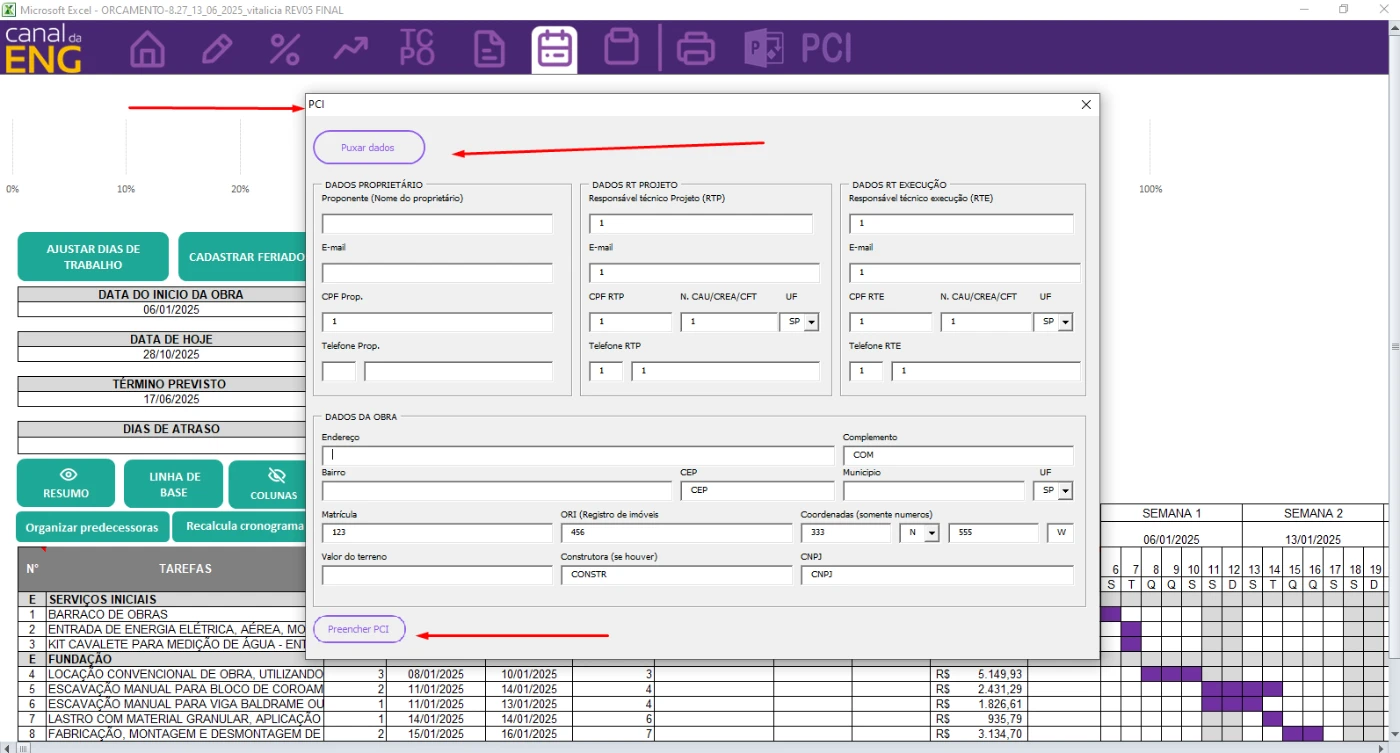1400x753 pixels.
Task: Open the UF dropdown beside Município
Action: click(1065, 491)
